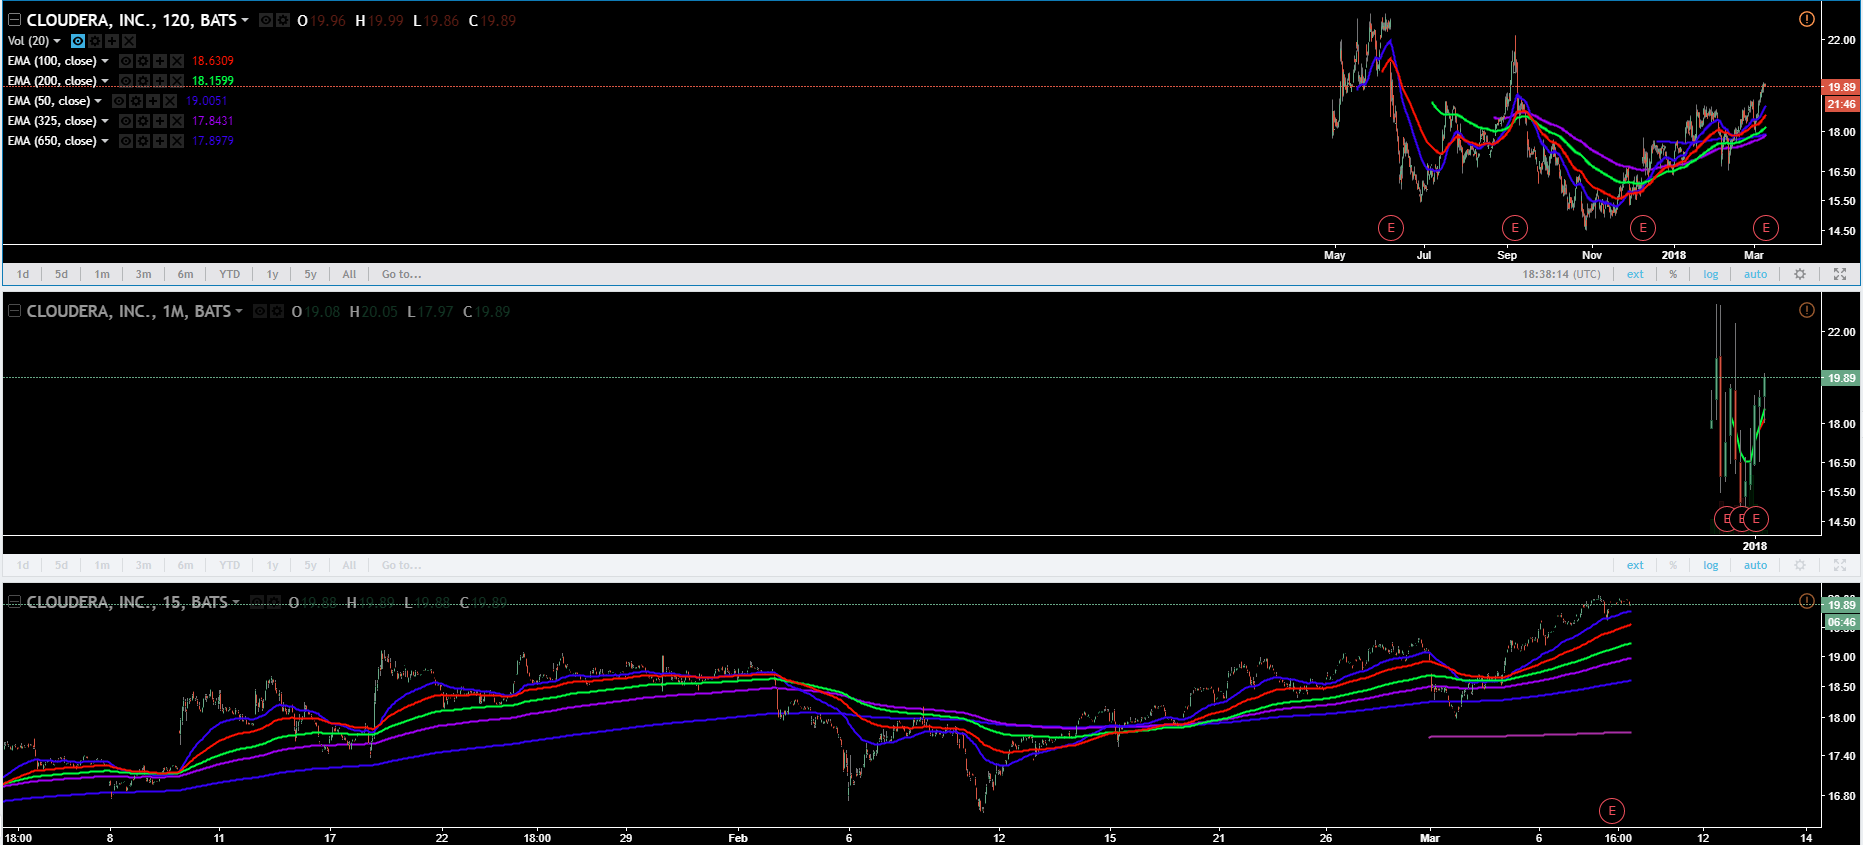The height and width of the screenshot is (845, 1863).
Task: Remove the EMA (650, close) indicator
Action: (177, 141)
